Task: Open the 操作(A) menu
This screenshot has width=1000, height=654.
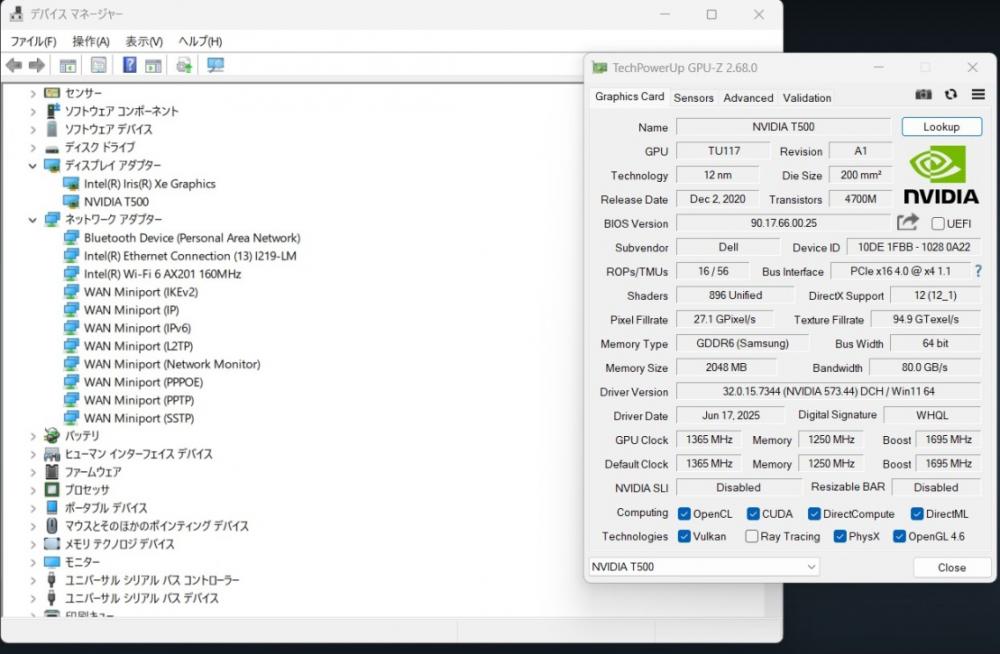Action: point(91,41)
